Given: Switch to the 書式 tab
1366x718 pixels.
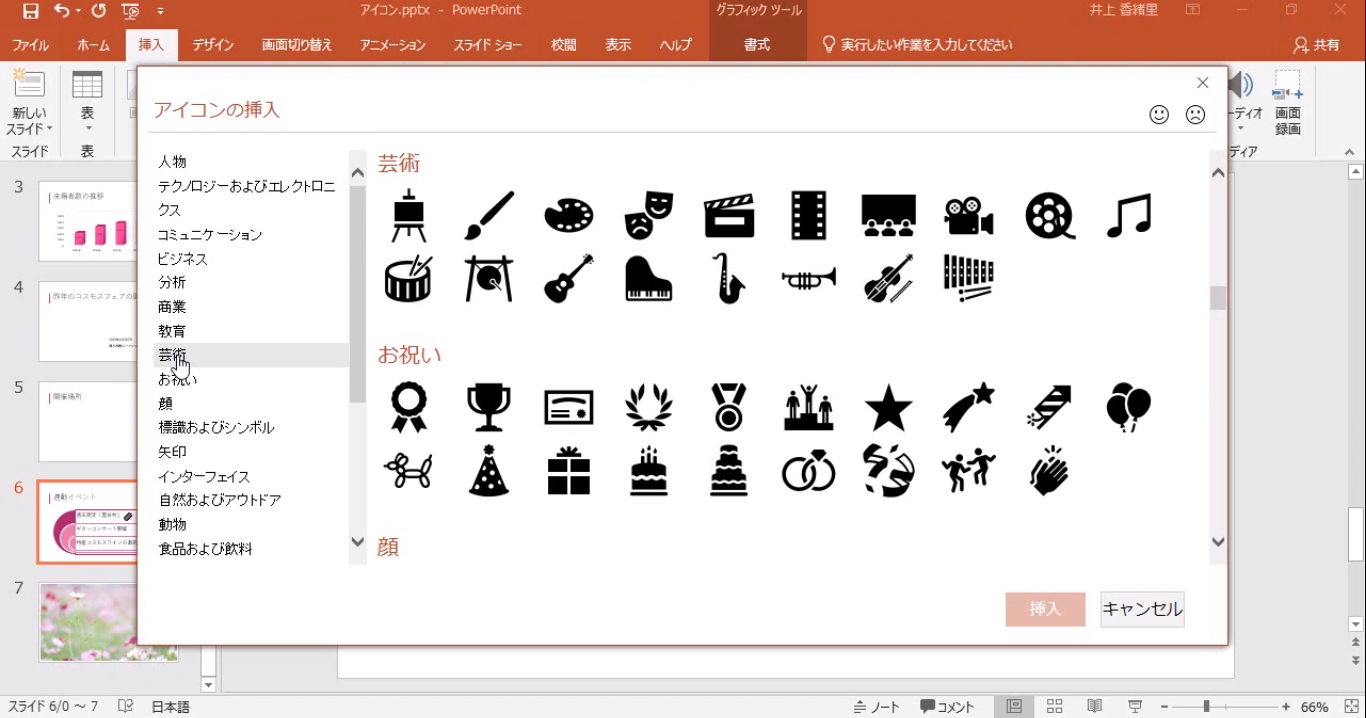Looking at the screenshot, I should coord(757,45).
